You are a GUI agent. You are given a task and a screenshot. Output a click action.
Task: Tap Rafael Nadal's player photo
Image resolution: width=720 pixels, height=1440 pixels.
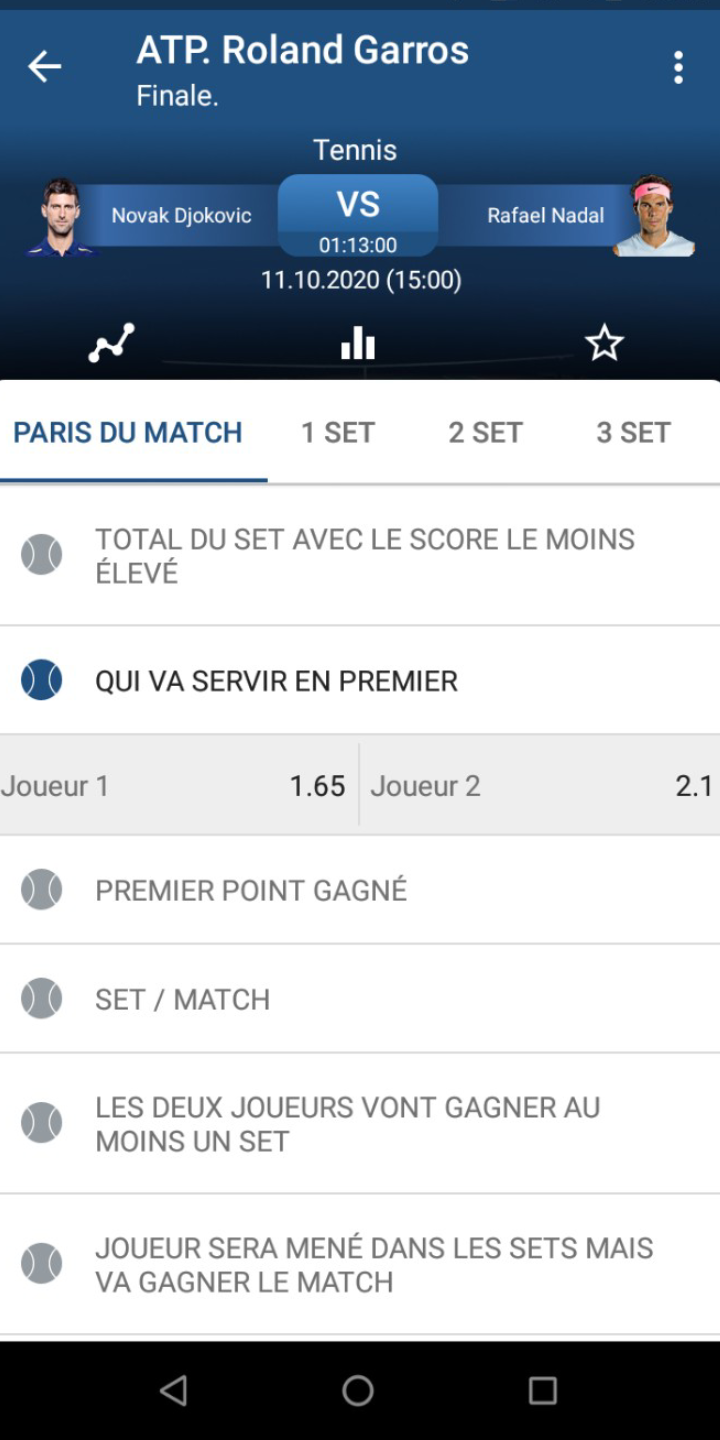click(654, 216)
